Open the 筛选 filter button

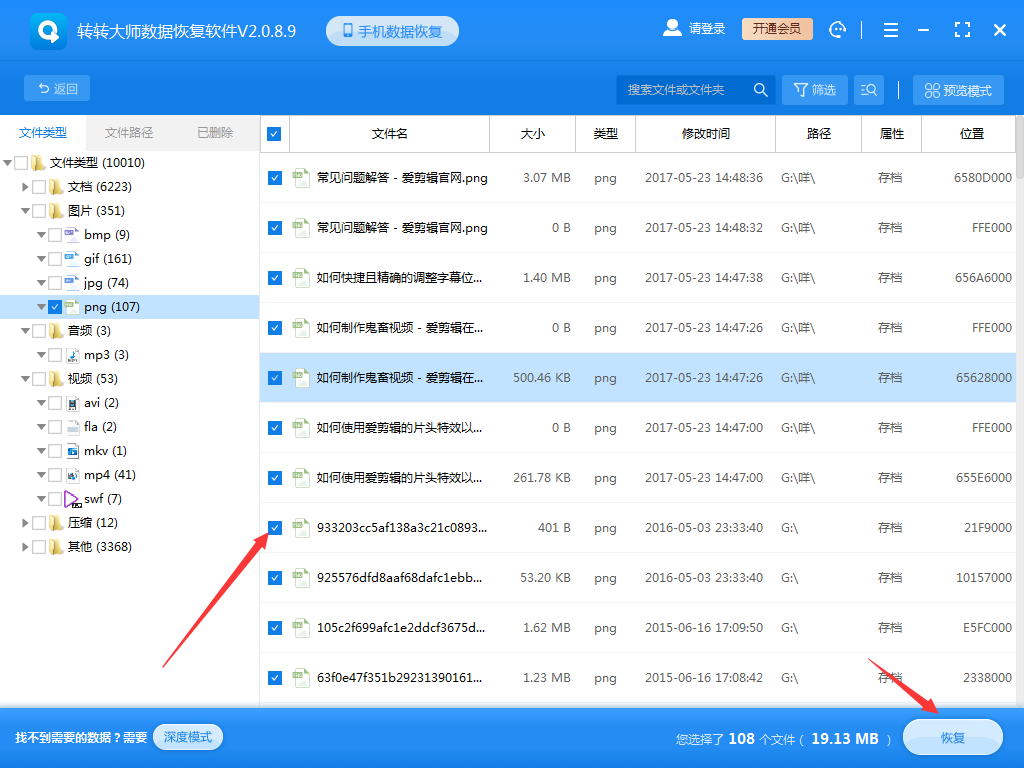tap(814, 90)
